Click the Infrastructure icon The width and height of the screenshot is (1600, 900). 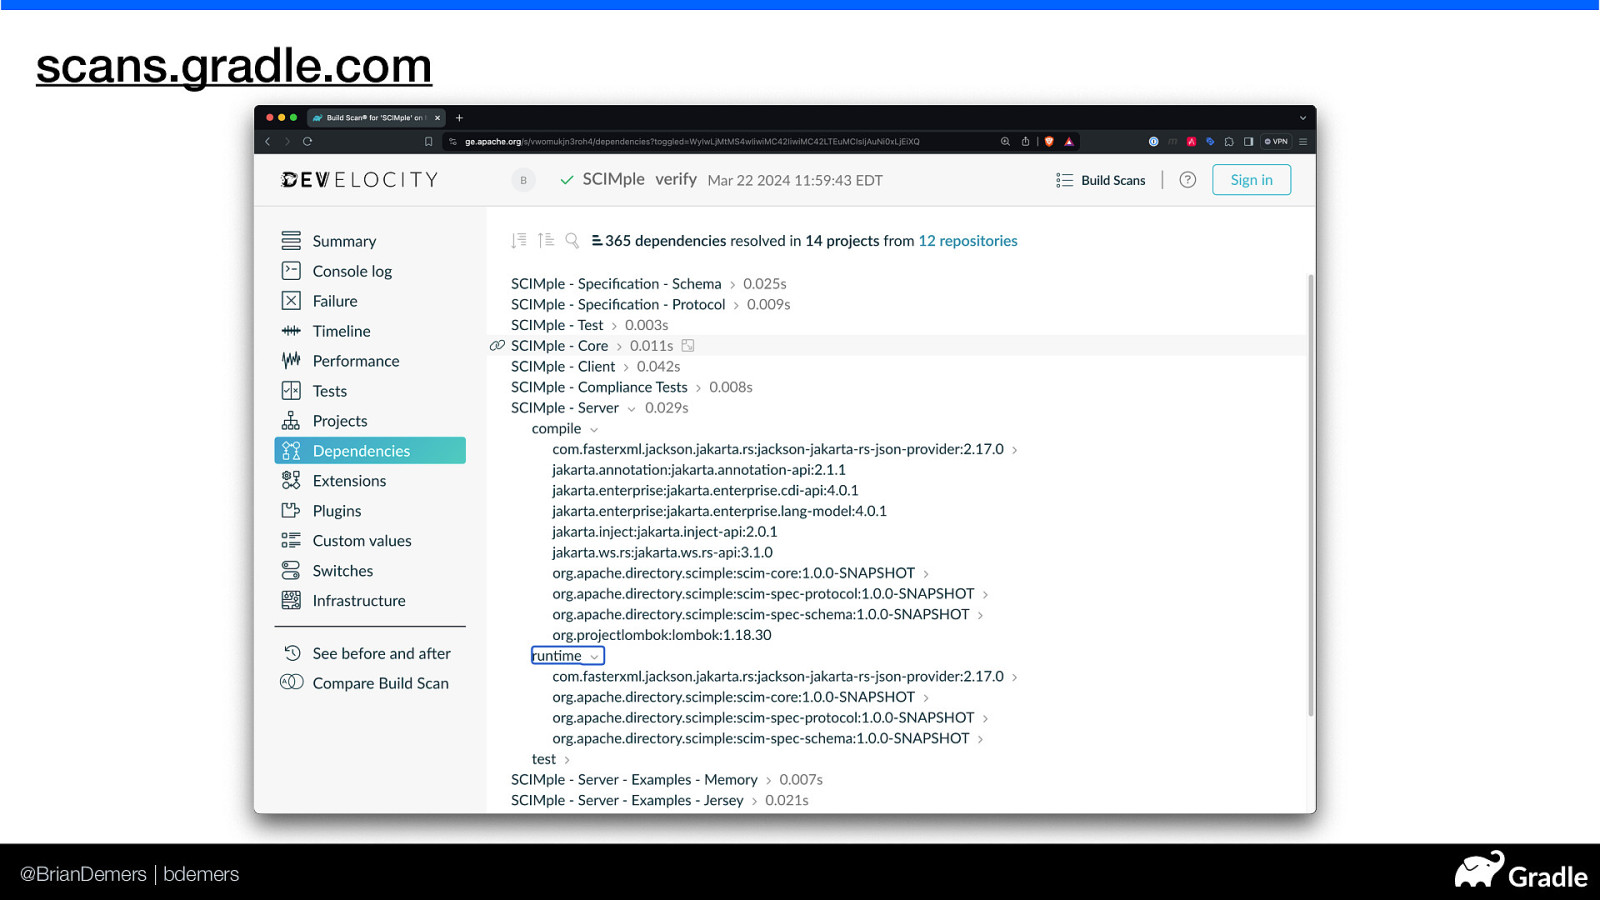(291, 601)
